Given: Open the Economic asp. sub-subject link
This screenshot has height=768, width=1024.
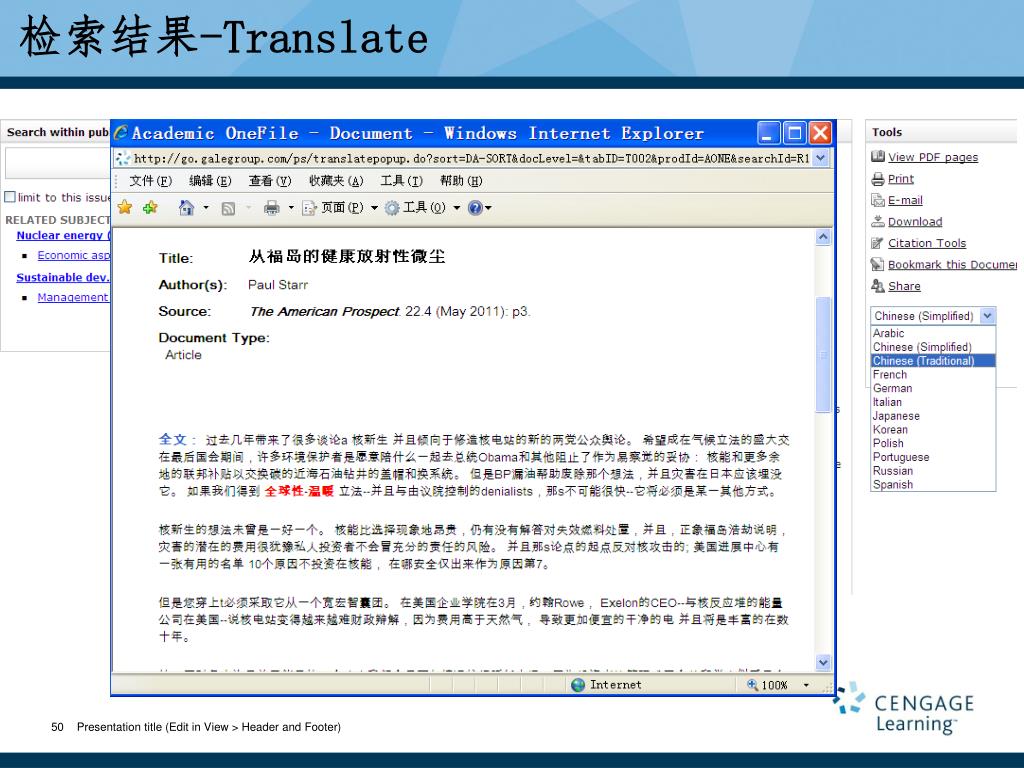Looking at the screenshot, I should pos(74,255).
